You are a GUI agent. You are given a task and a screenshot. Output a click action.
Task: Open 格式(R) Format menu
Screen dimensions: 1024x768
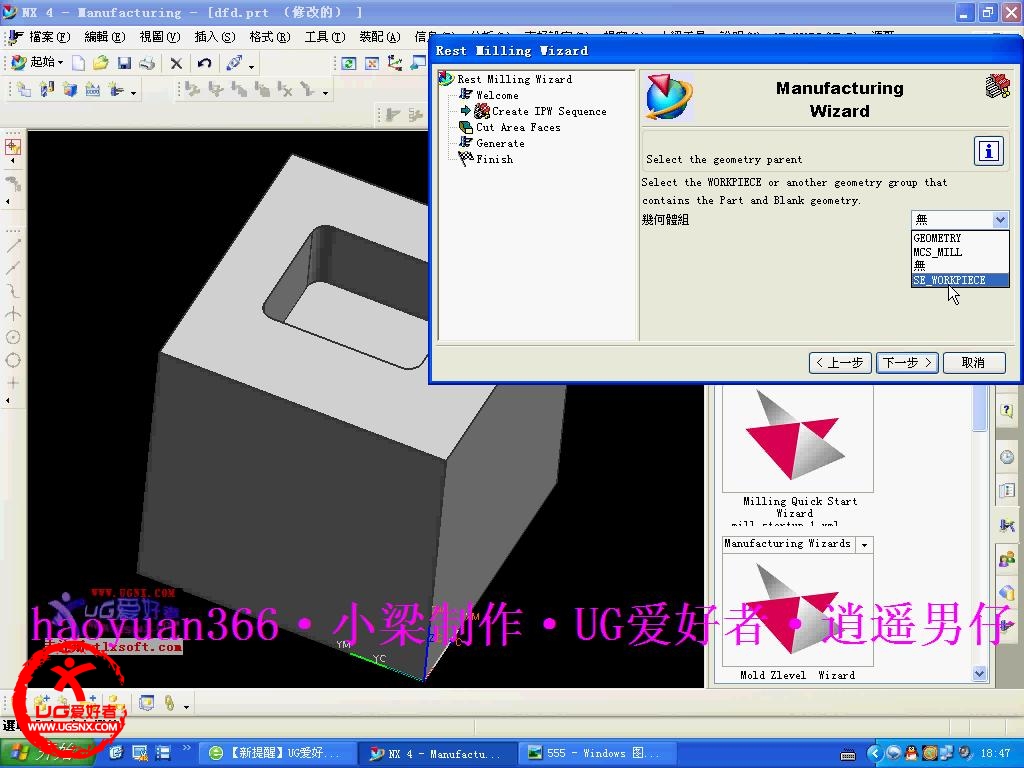(269, 37)
